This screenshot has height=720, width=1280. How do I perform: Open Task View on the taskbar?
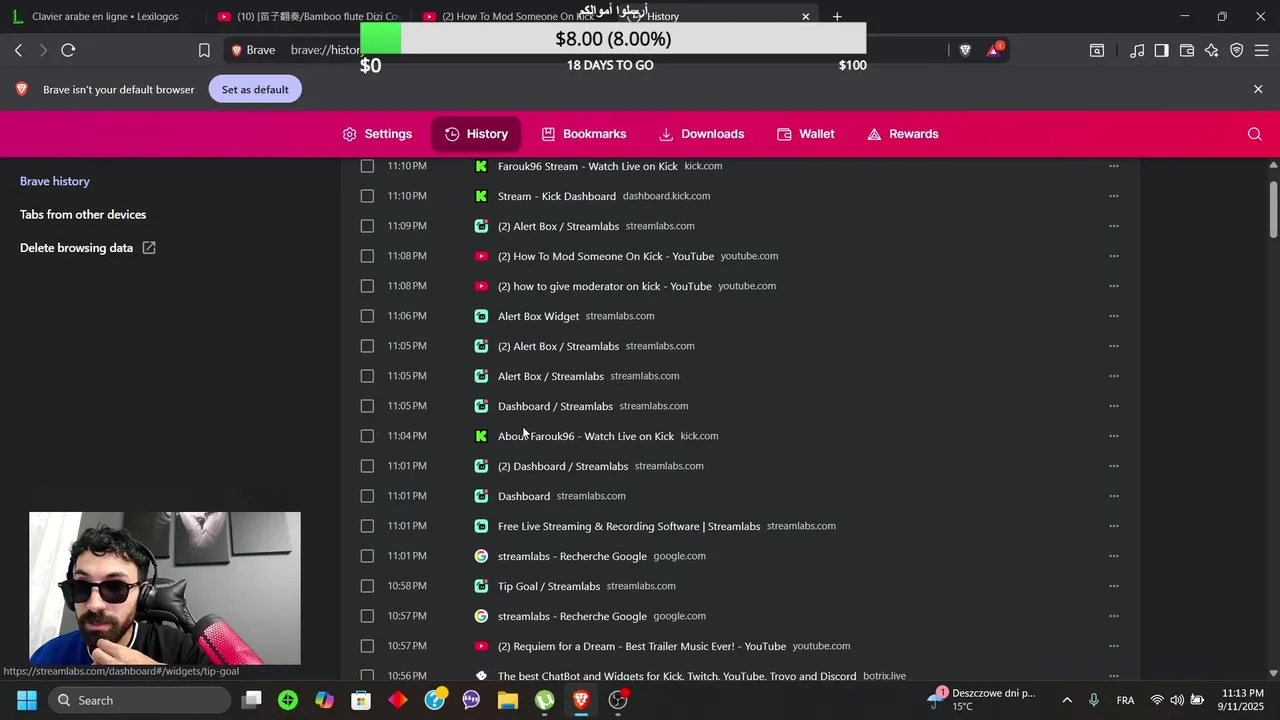click(252, 700)
